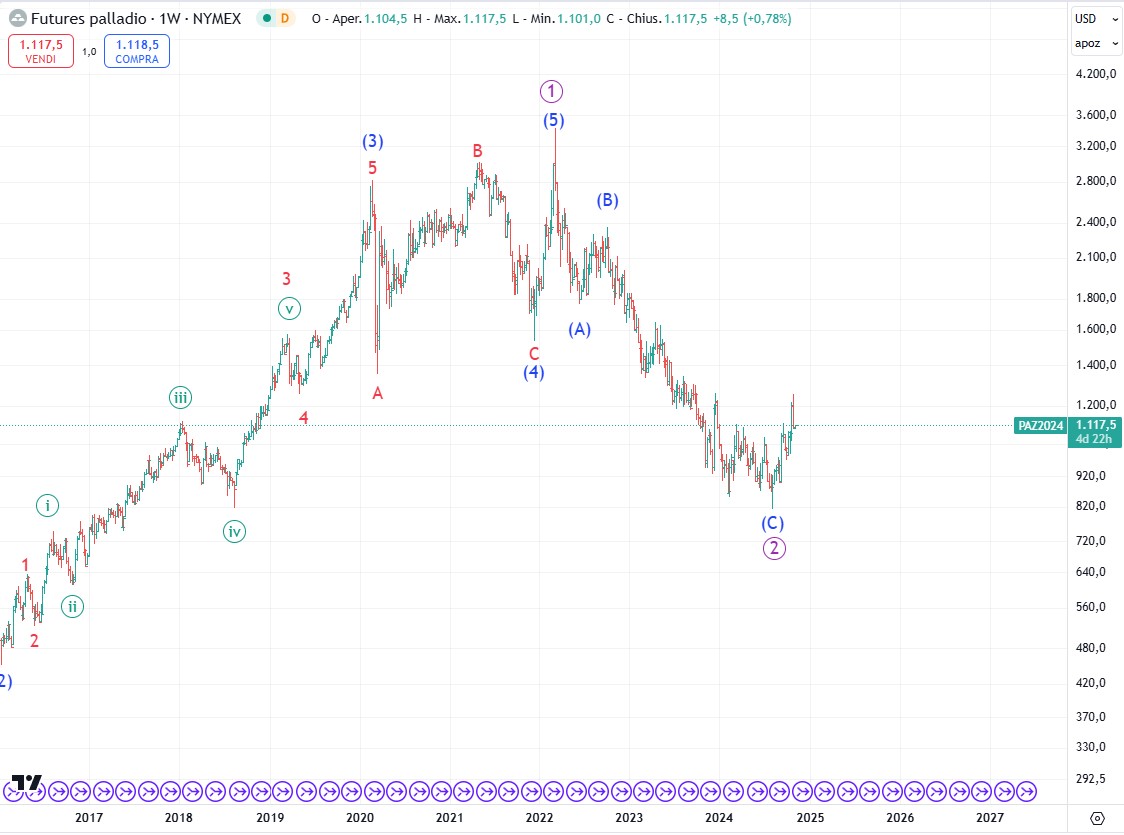Select the red A wave label

(378, 393)
